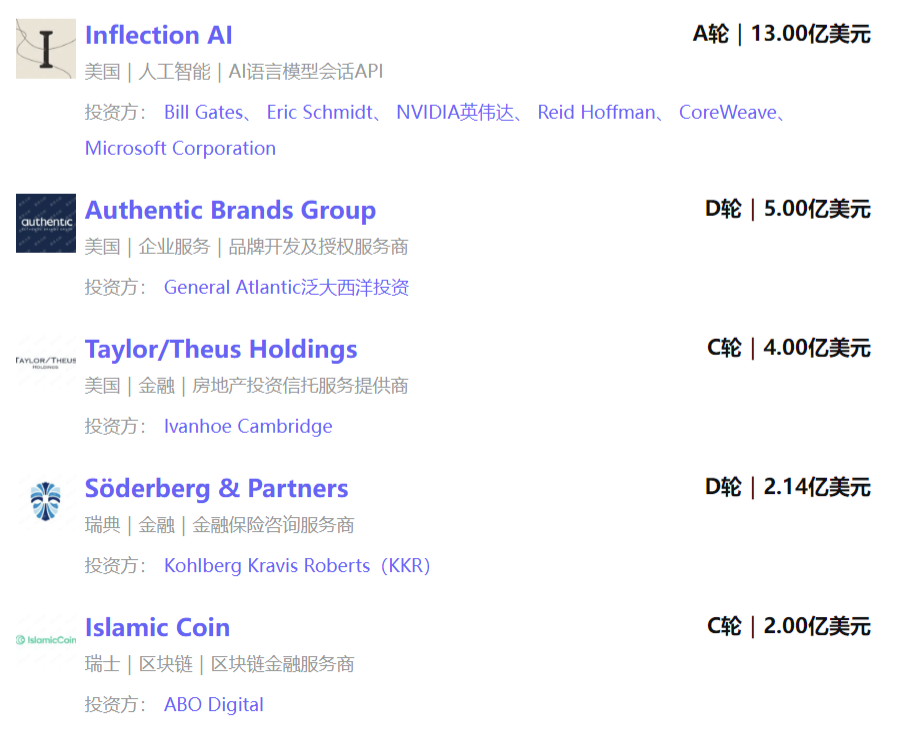Image resolution: width=898 pixels, height=732 pixels.
Task: Open the Ivanhoe Cambridge investor link
Action: 248,426
